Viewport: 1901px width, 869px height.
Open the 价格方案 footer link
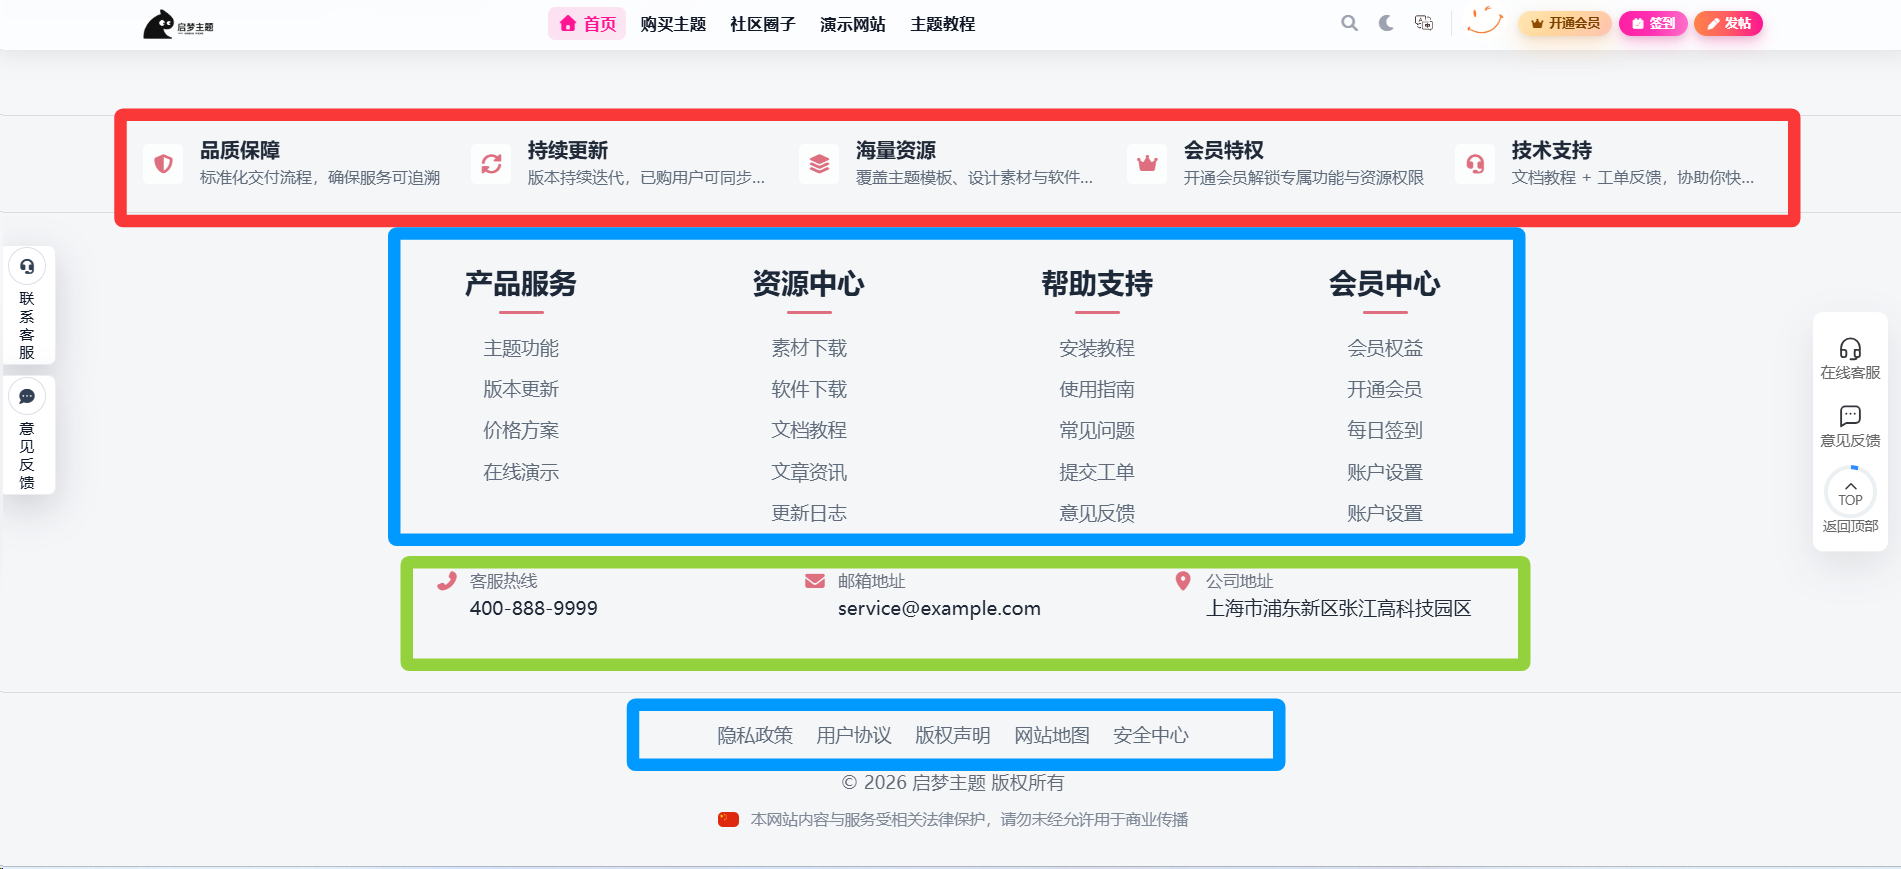pyautogui.click(x=521, y=430)
